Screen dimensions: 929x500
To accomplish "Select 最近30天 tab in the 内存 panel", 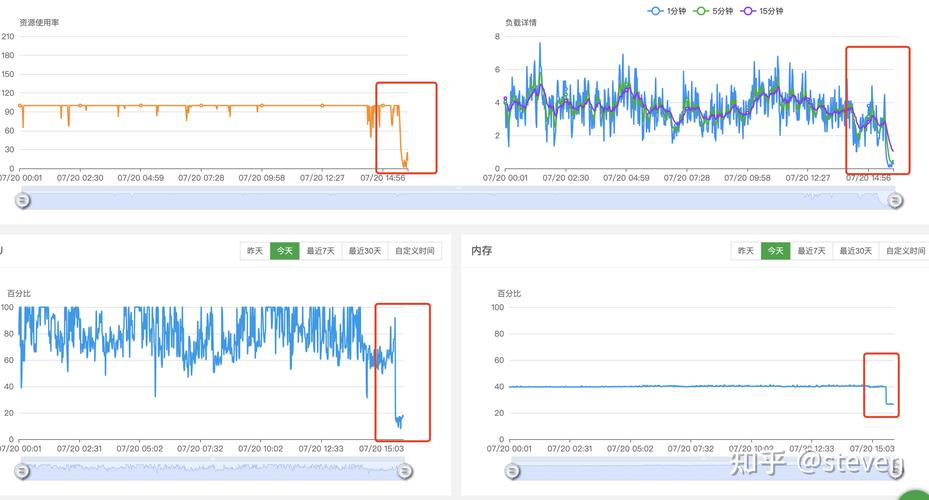I will coord(856,251).
